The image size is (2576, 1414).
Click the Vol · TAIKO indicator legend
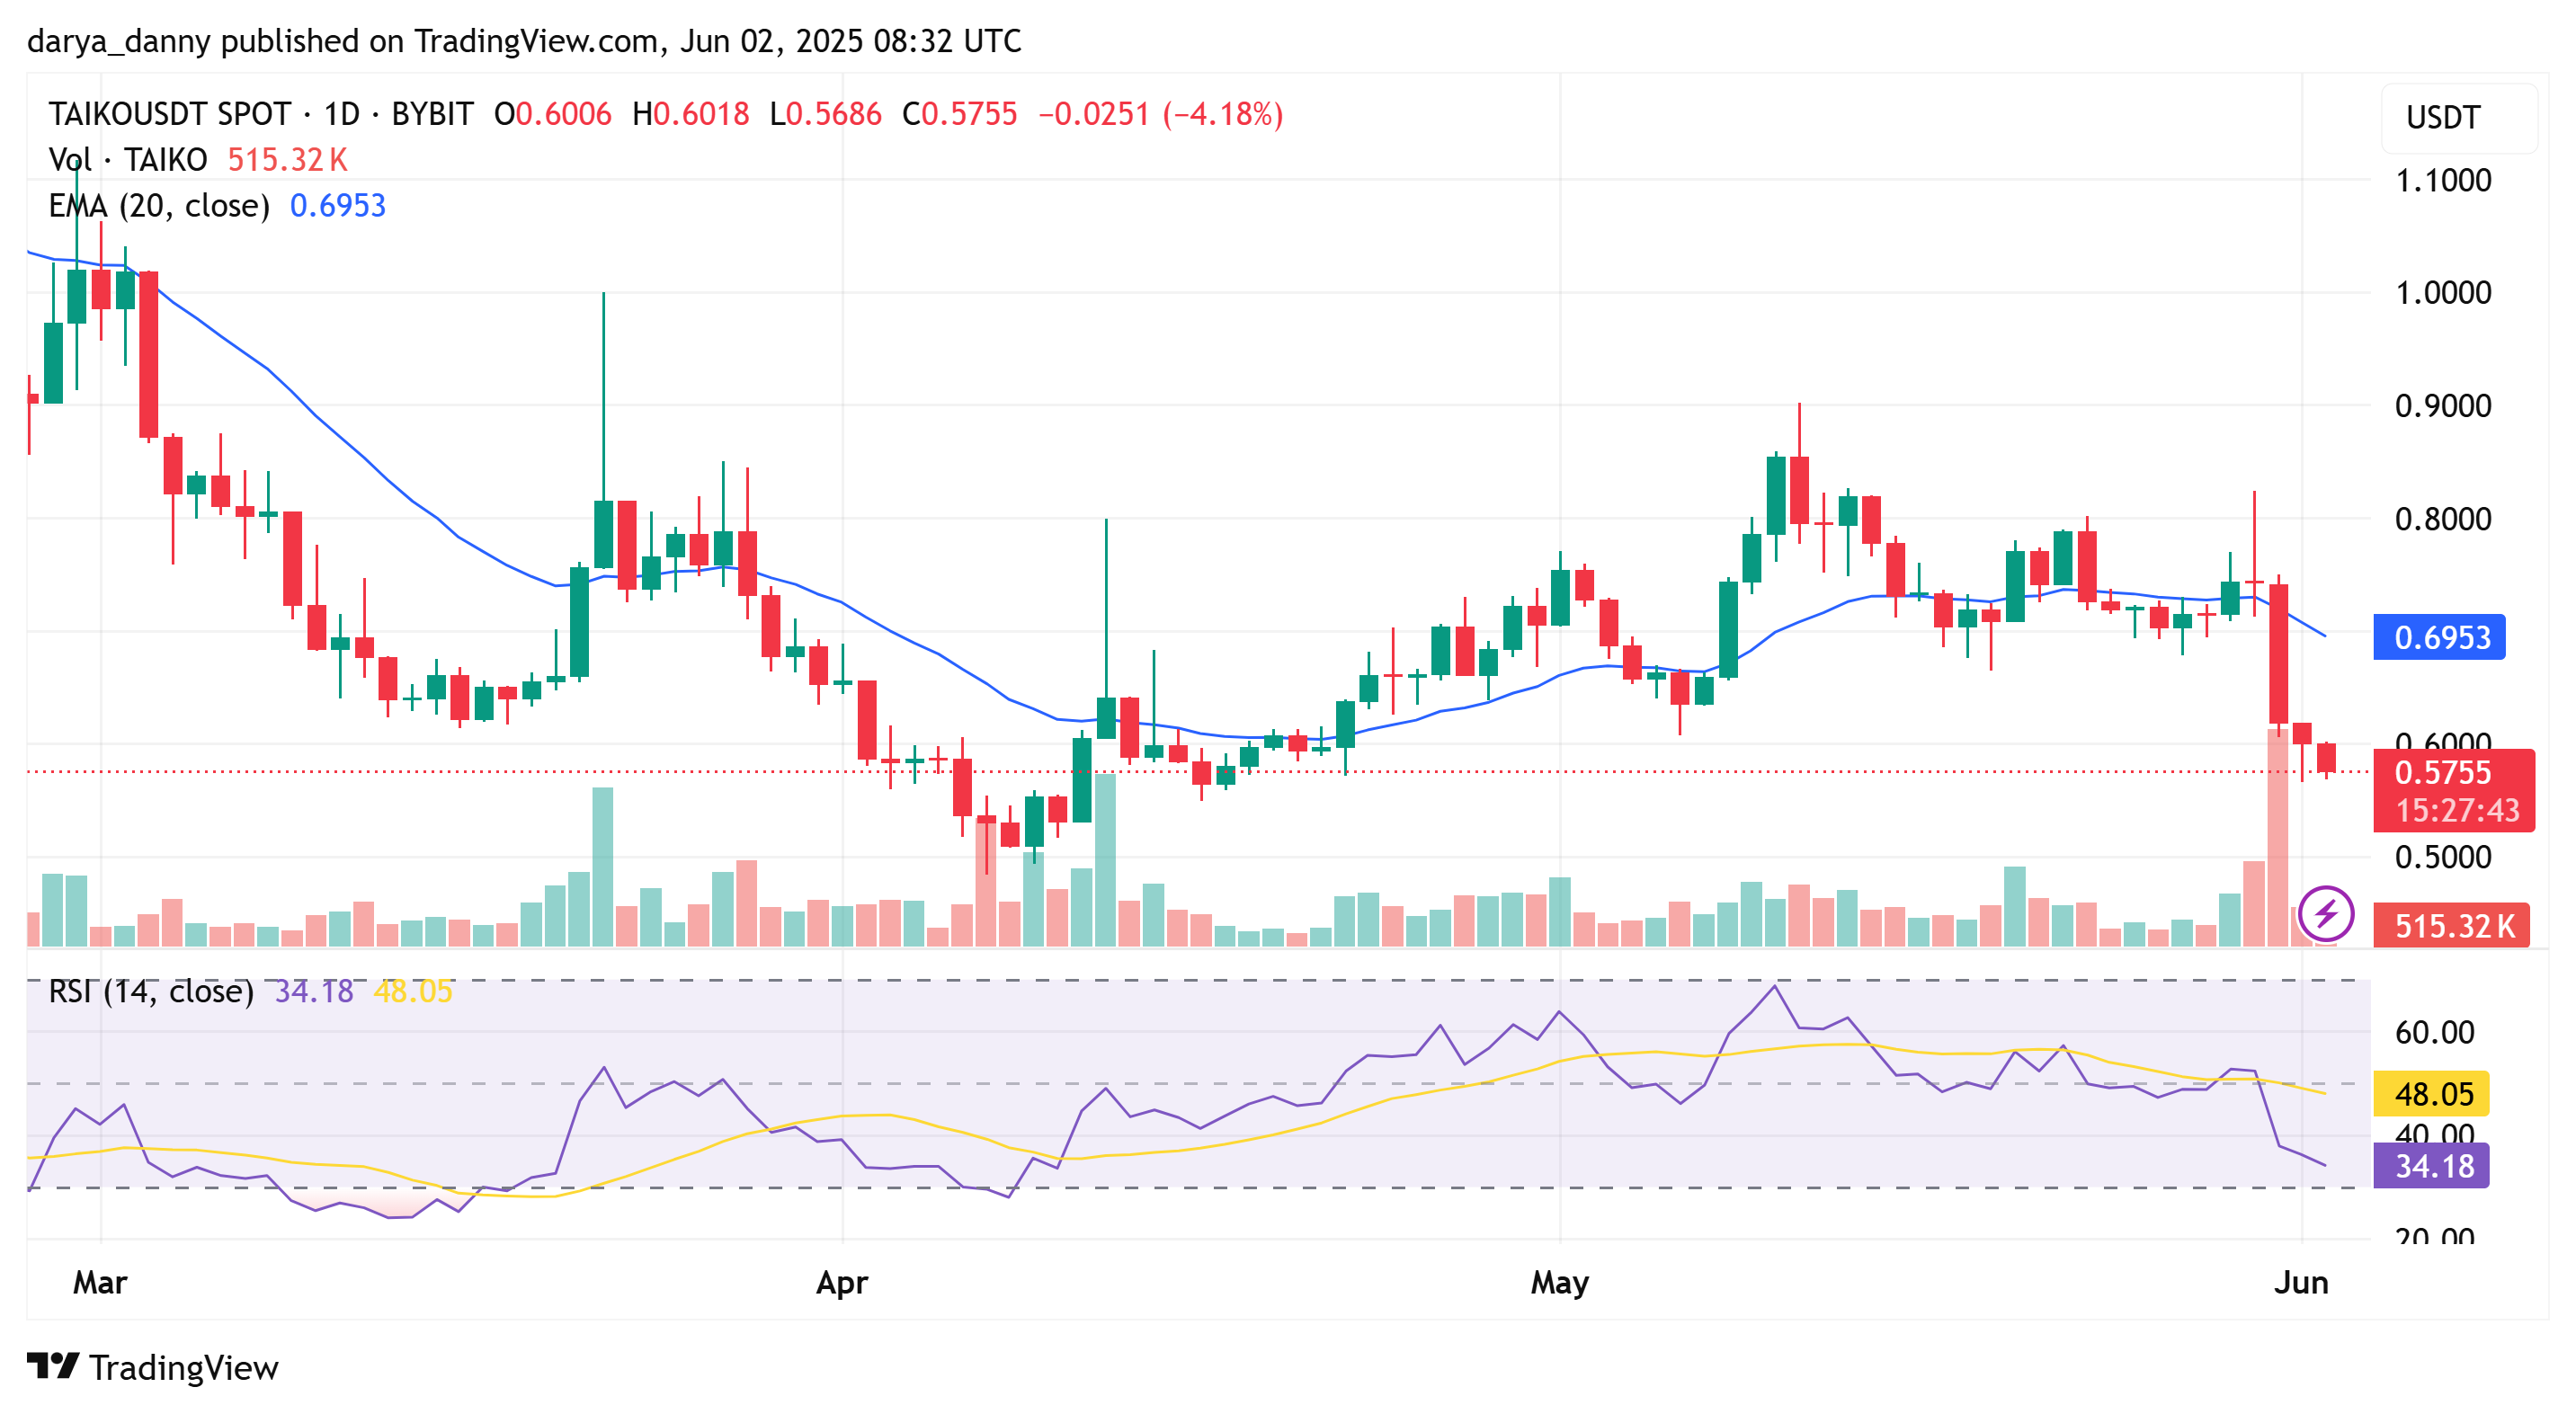[127, 160]
